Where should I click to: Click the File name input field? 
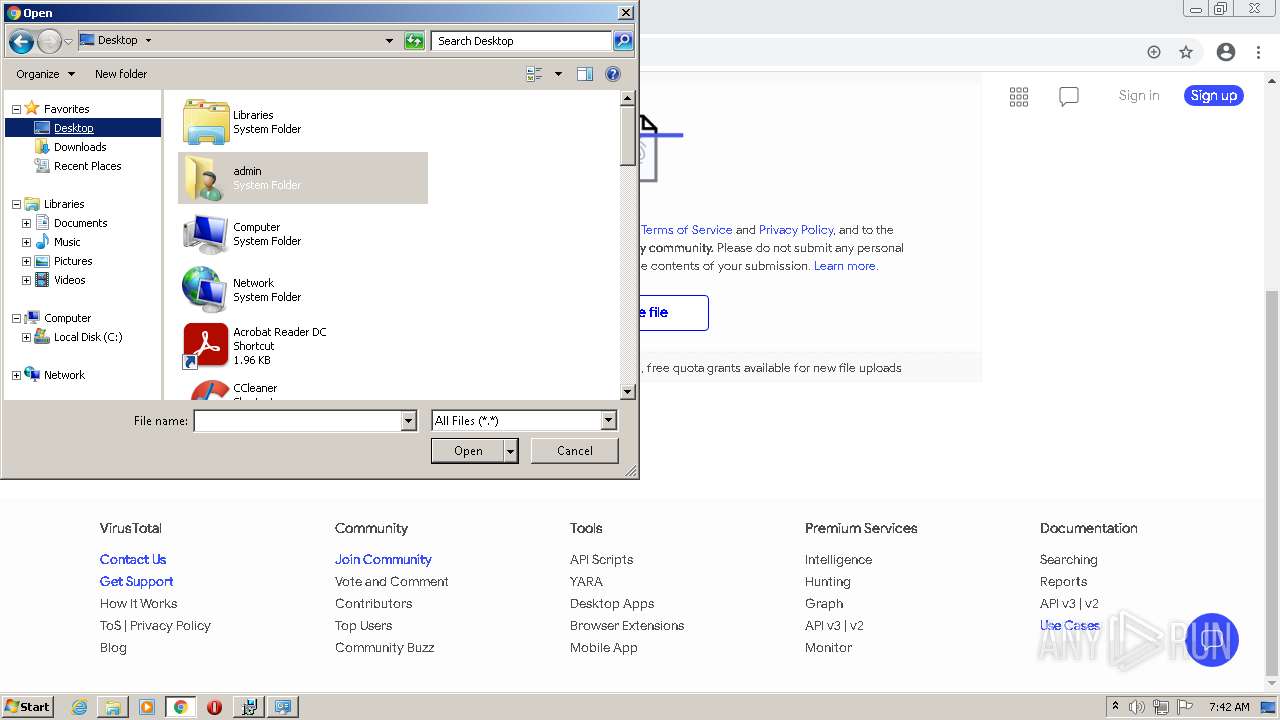click(x=297, y=421)
